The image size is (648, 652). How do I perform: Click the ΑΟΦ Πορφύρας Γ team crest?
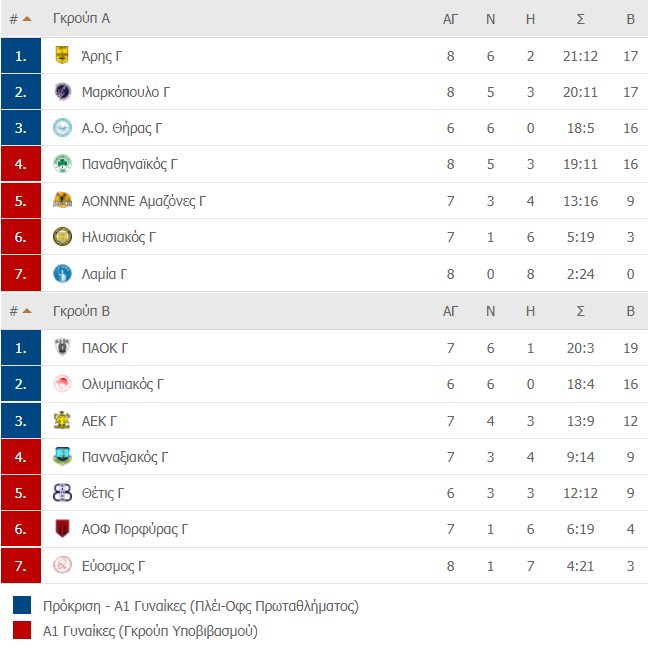coord(62,529)
